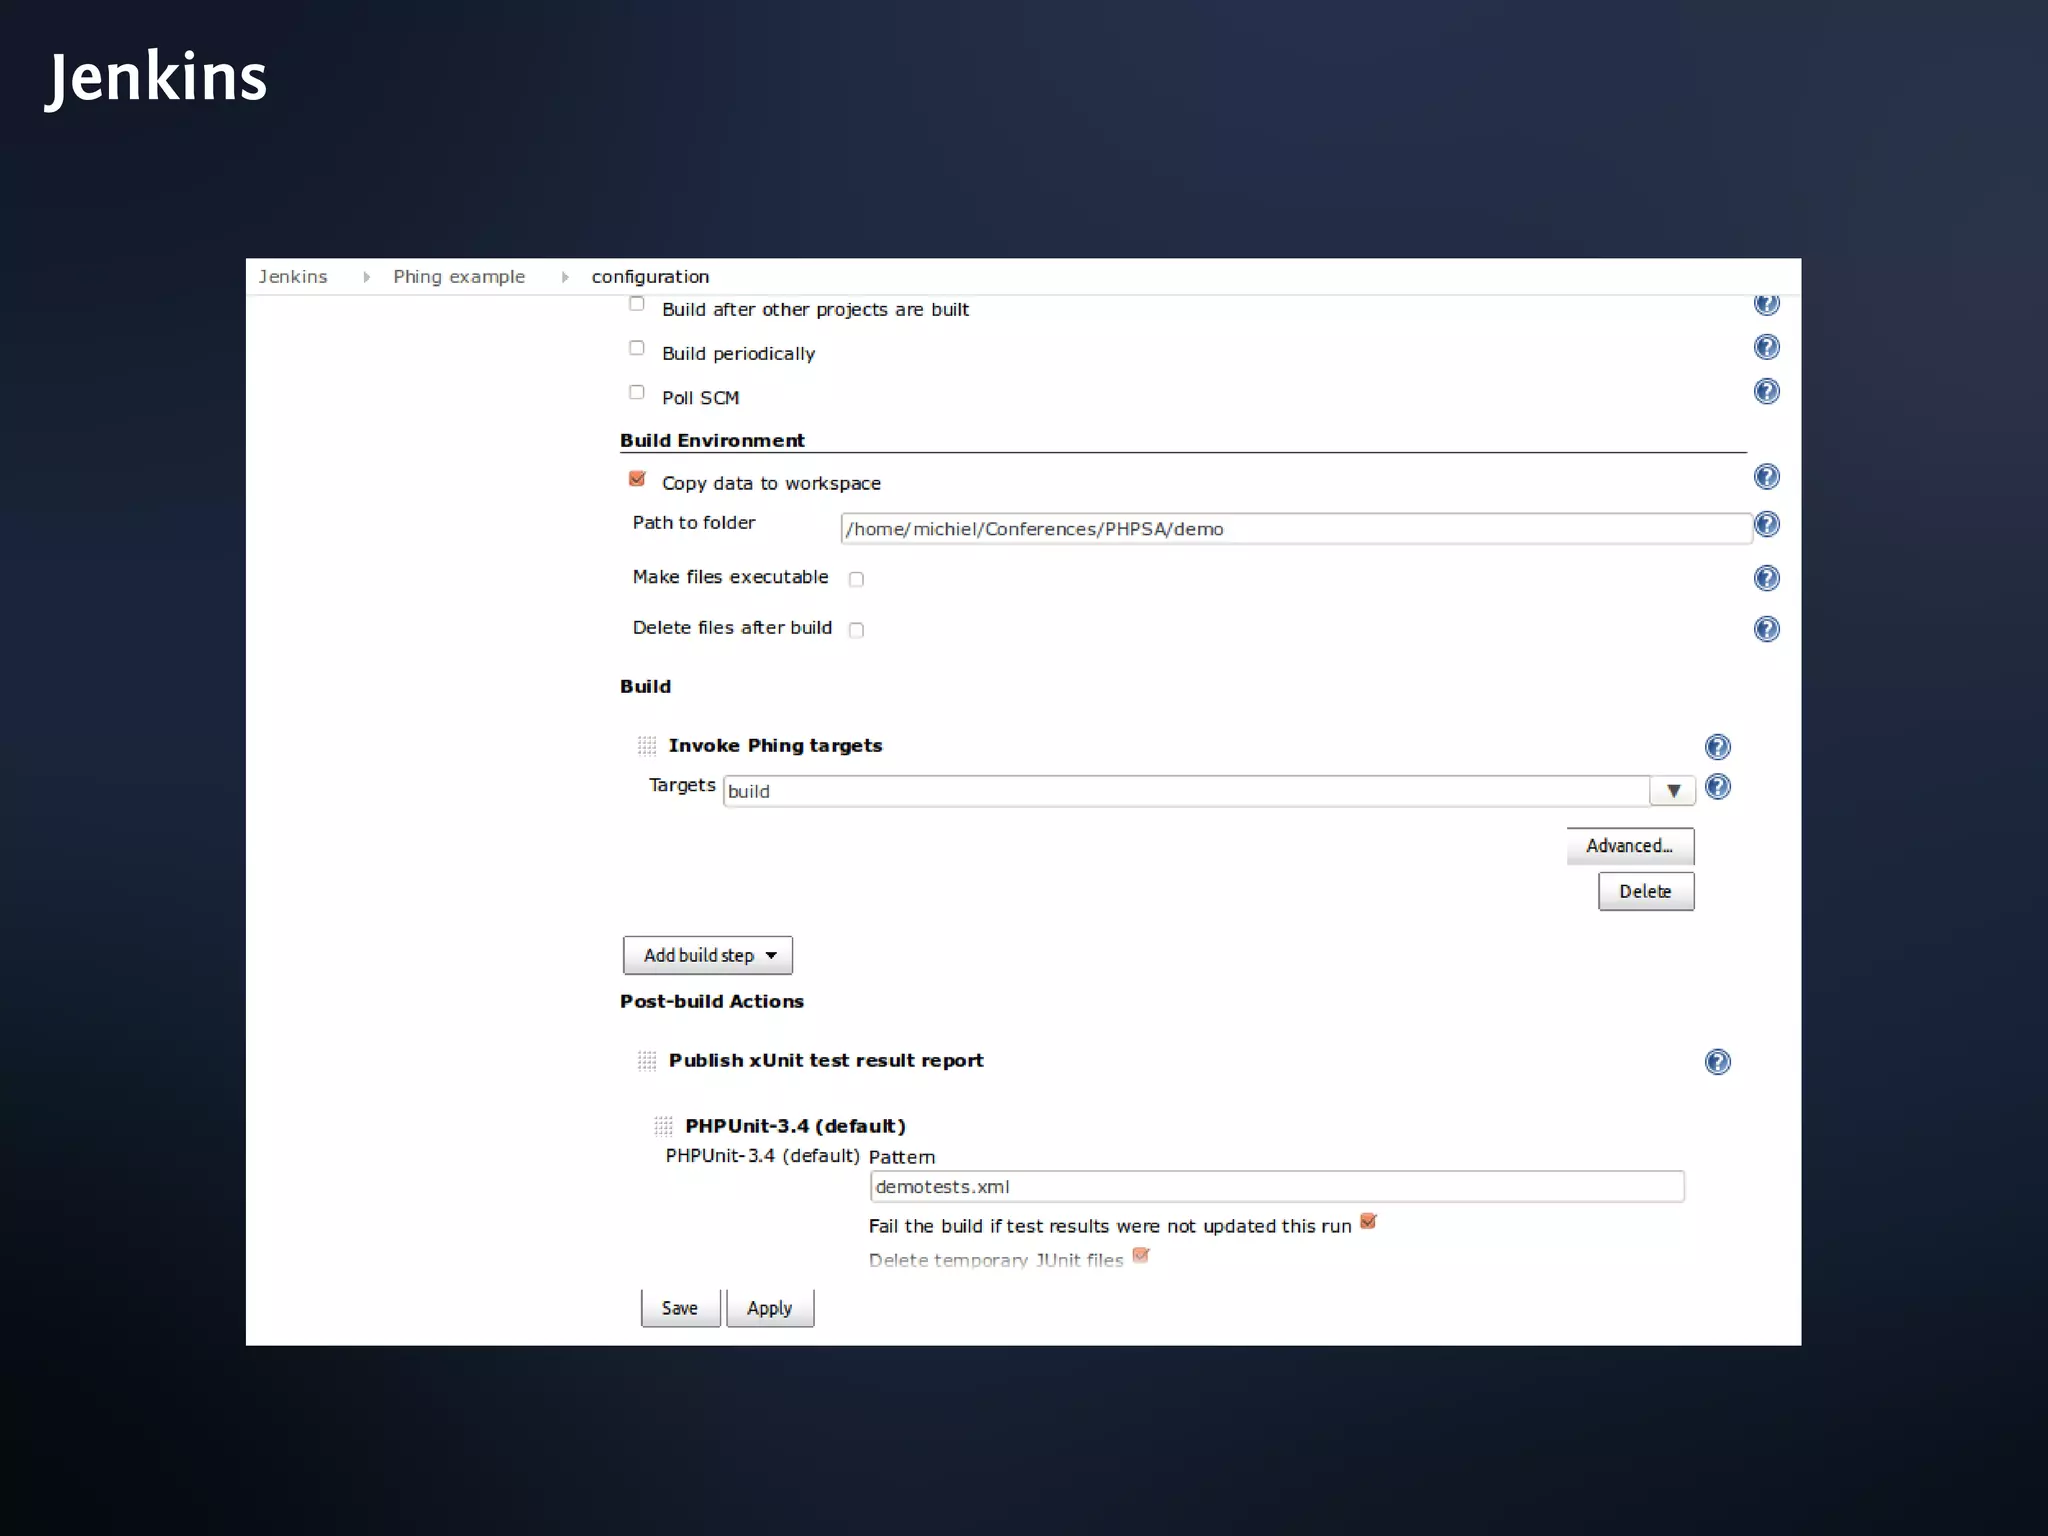Uncheck Fail the build if results not updated
The image size is (2048, 1536).
tap(1369, 1222)
